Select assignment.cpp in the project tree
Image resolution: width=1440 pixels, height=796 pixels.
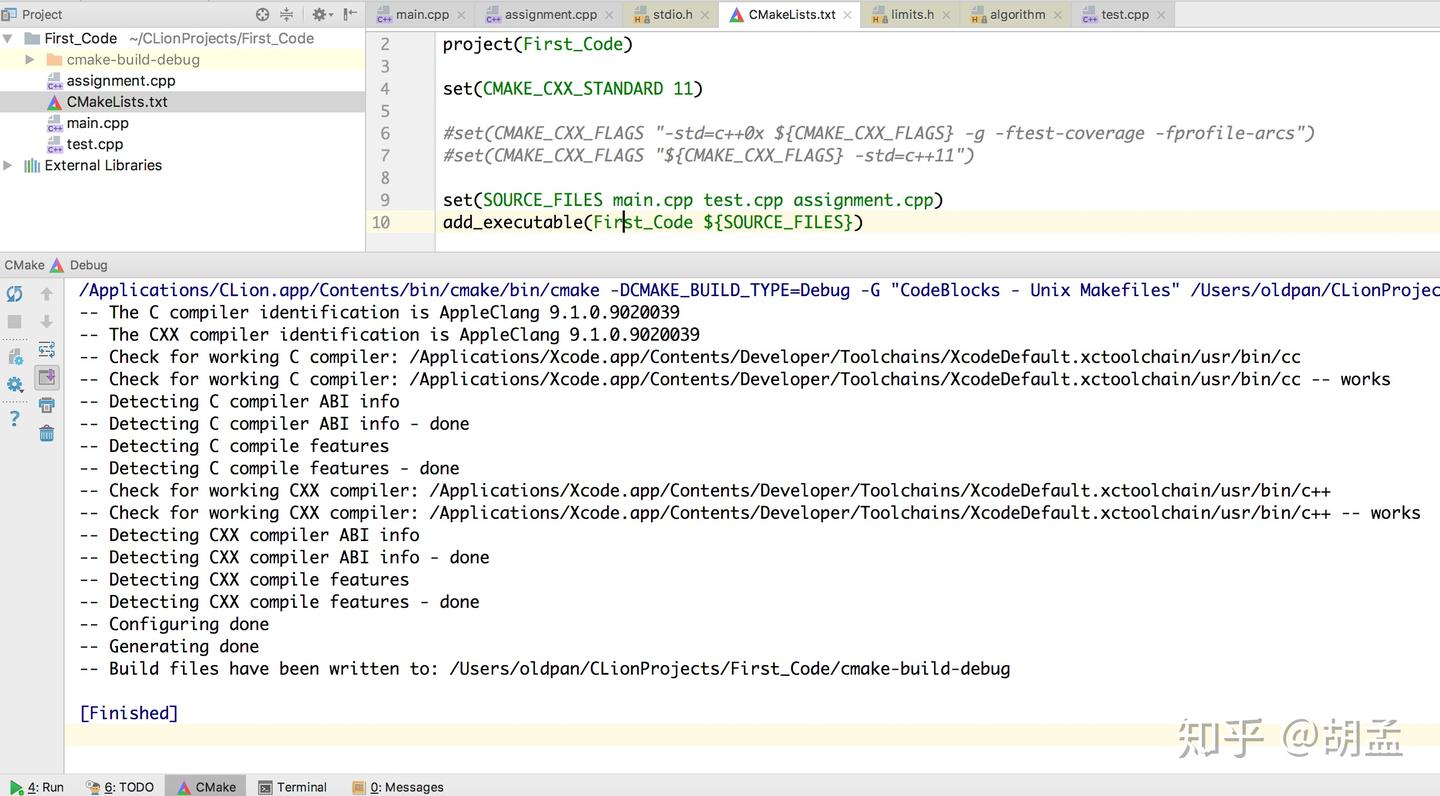[x=120, y=80]
